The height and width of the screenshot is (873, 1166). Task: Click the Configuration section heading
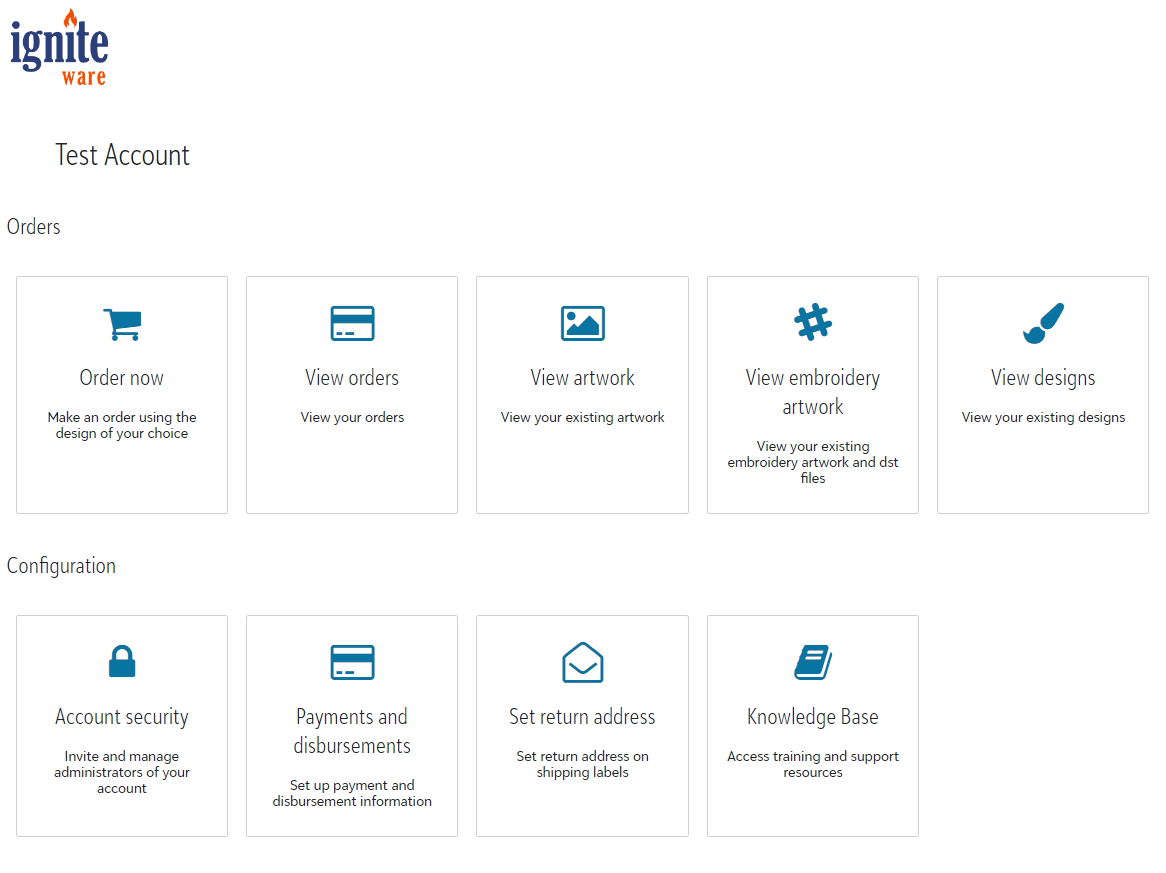[61, 567]
